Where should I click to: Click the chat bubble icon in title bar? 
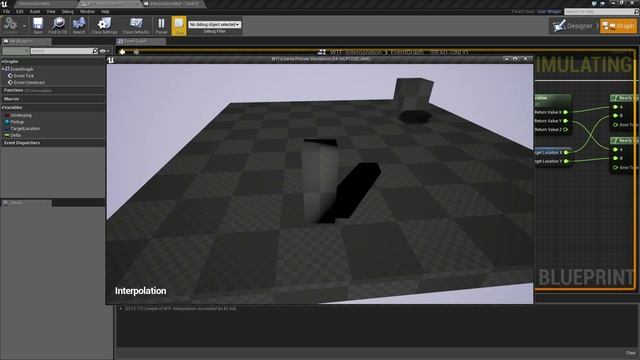(x=594, y=3)
